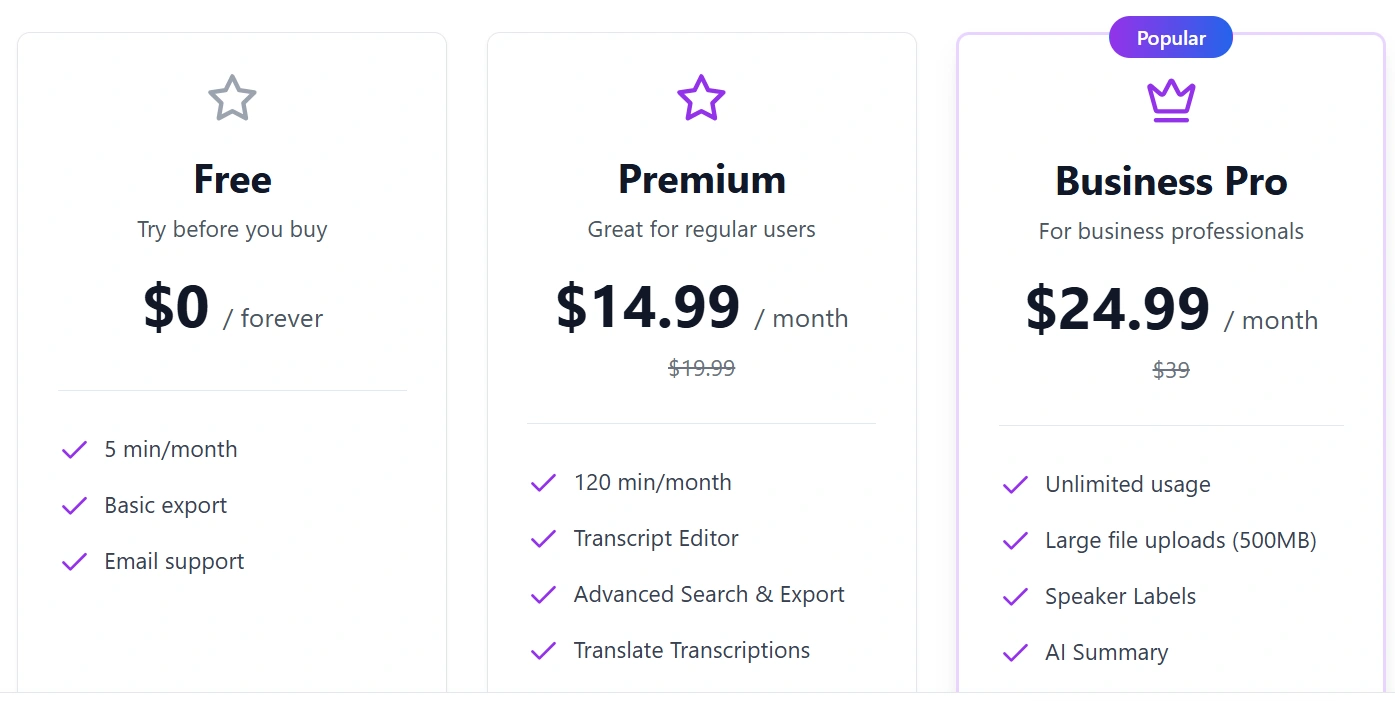Click checkmark next to Email support
Screen dimensions: 1395x701
click(75, 562)
